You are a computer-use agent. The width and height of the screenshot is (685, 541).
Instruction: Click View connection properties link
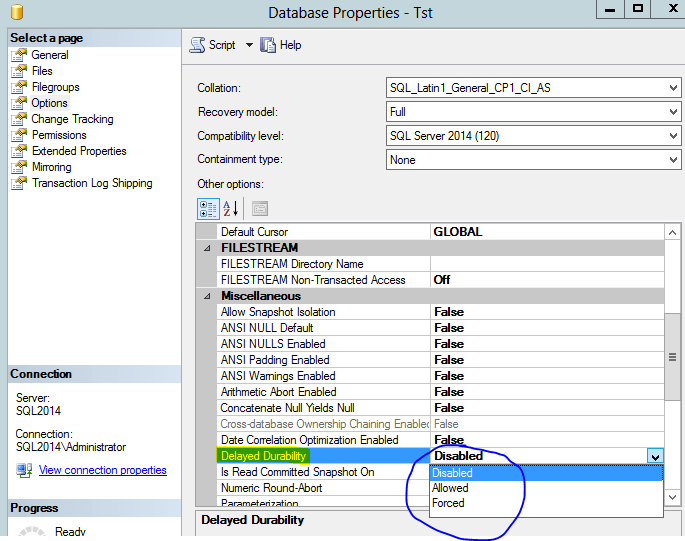(x=102, y=470)
